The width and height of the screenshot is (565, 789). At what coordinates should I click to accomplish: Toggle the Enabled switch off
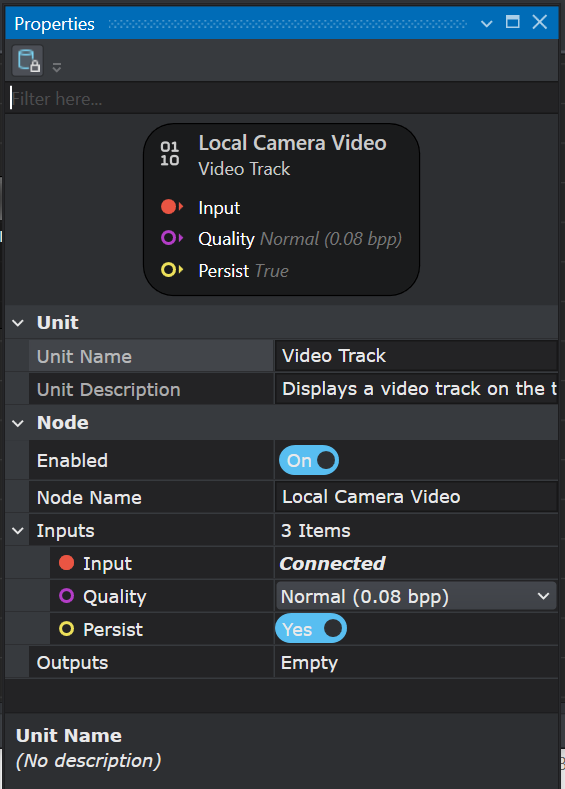click(x=308, y=460)
